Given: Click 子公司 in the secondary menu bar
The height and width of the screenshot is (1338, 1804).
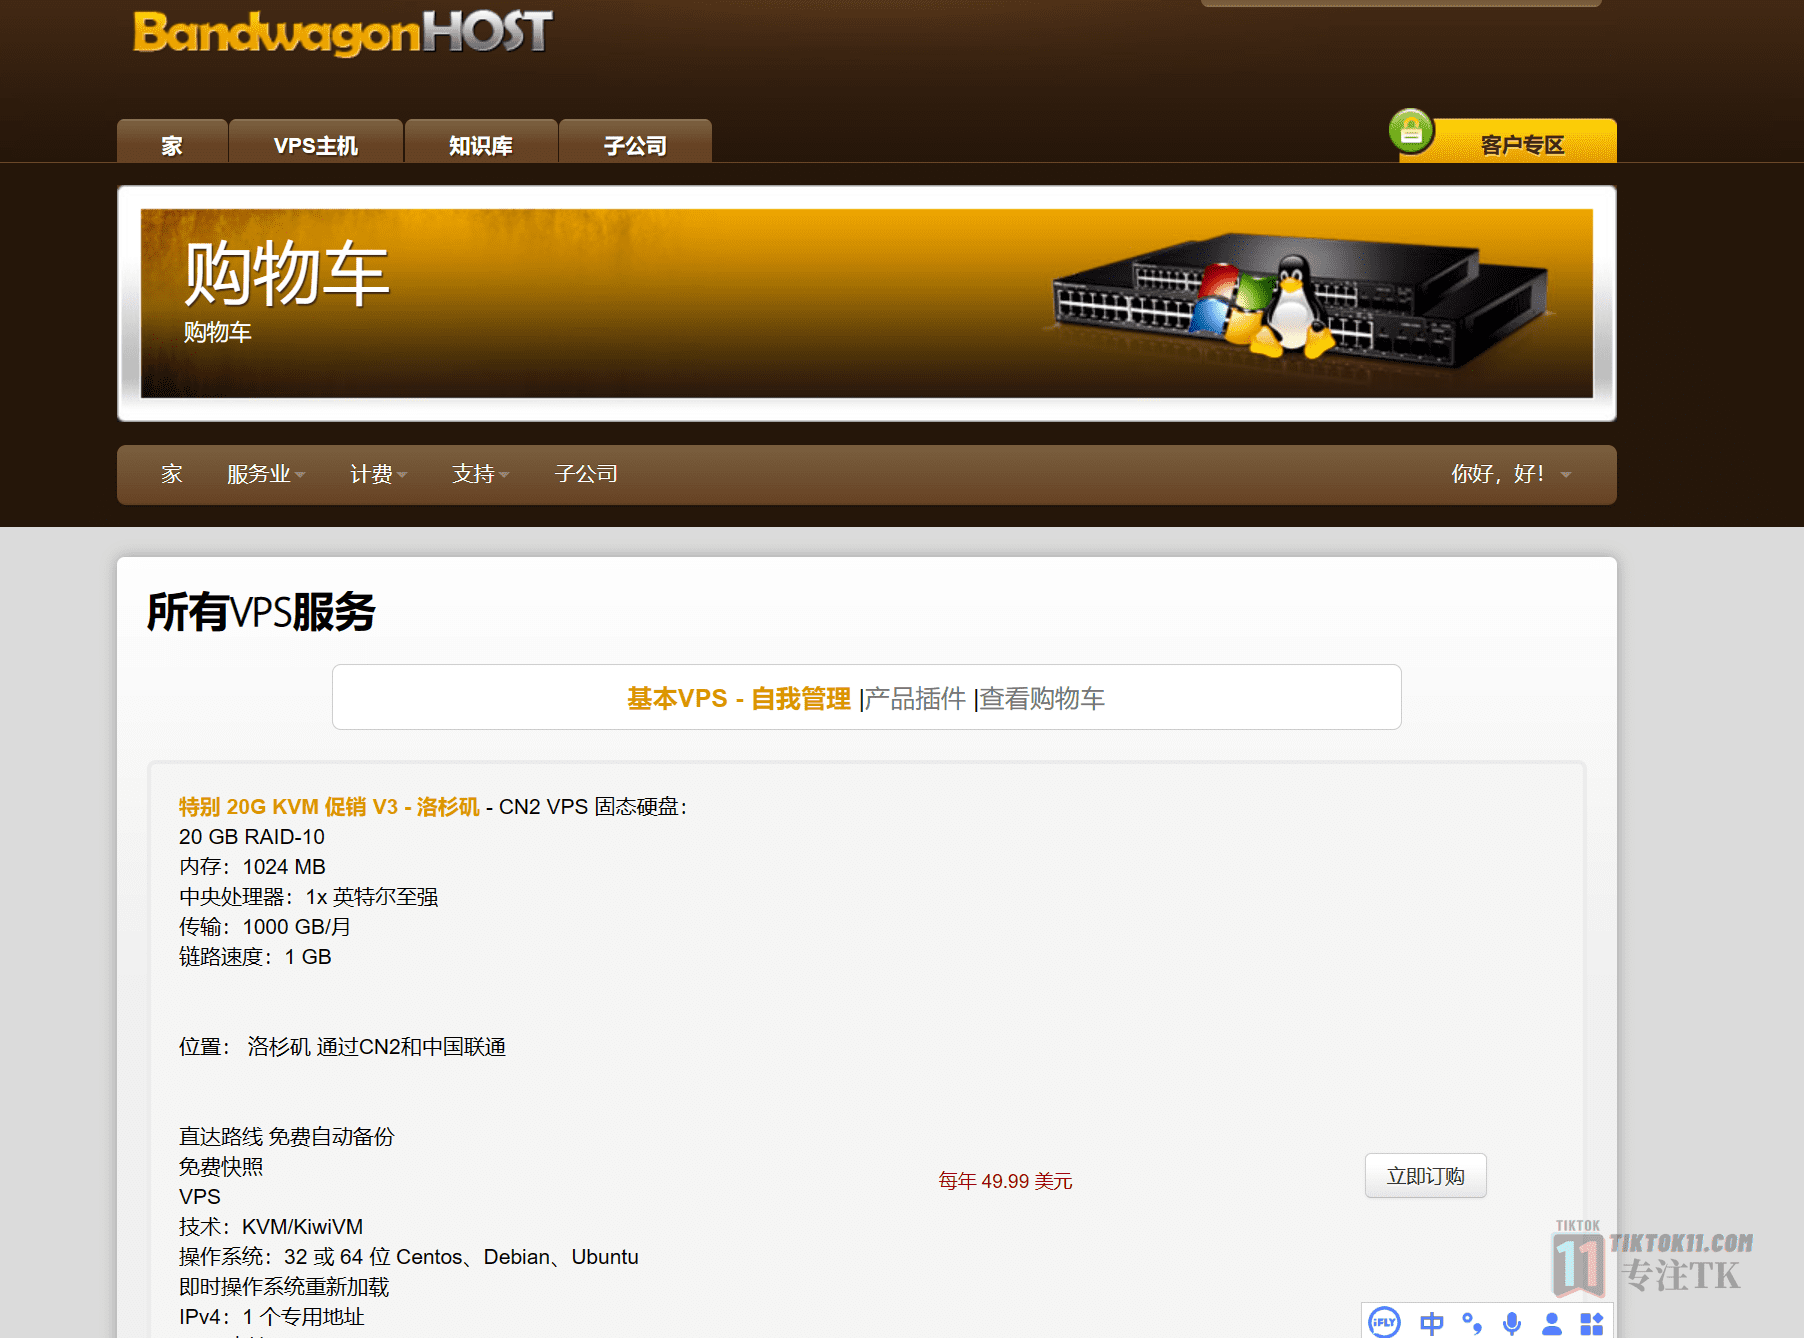Looking at the screenshot, I should click(x=586, y=474).
